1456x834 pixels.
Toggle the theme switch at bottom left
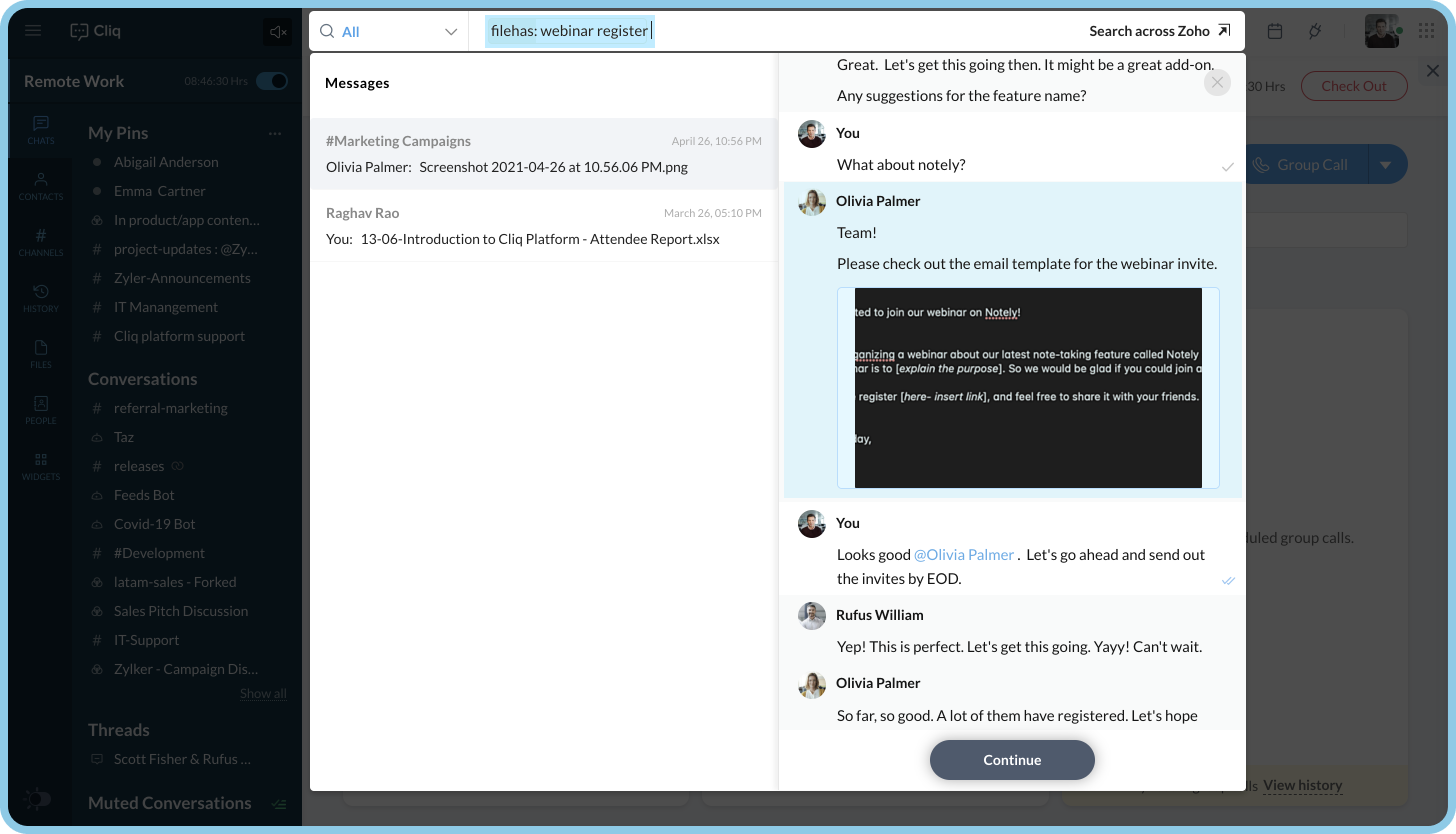38,799
